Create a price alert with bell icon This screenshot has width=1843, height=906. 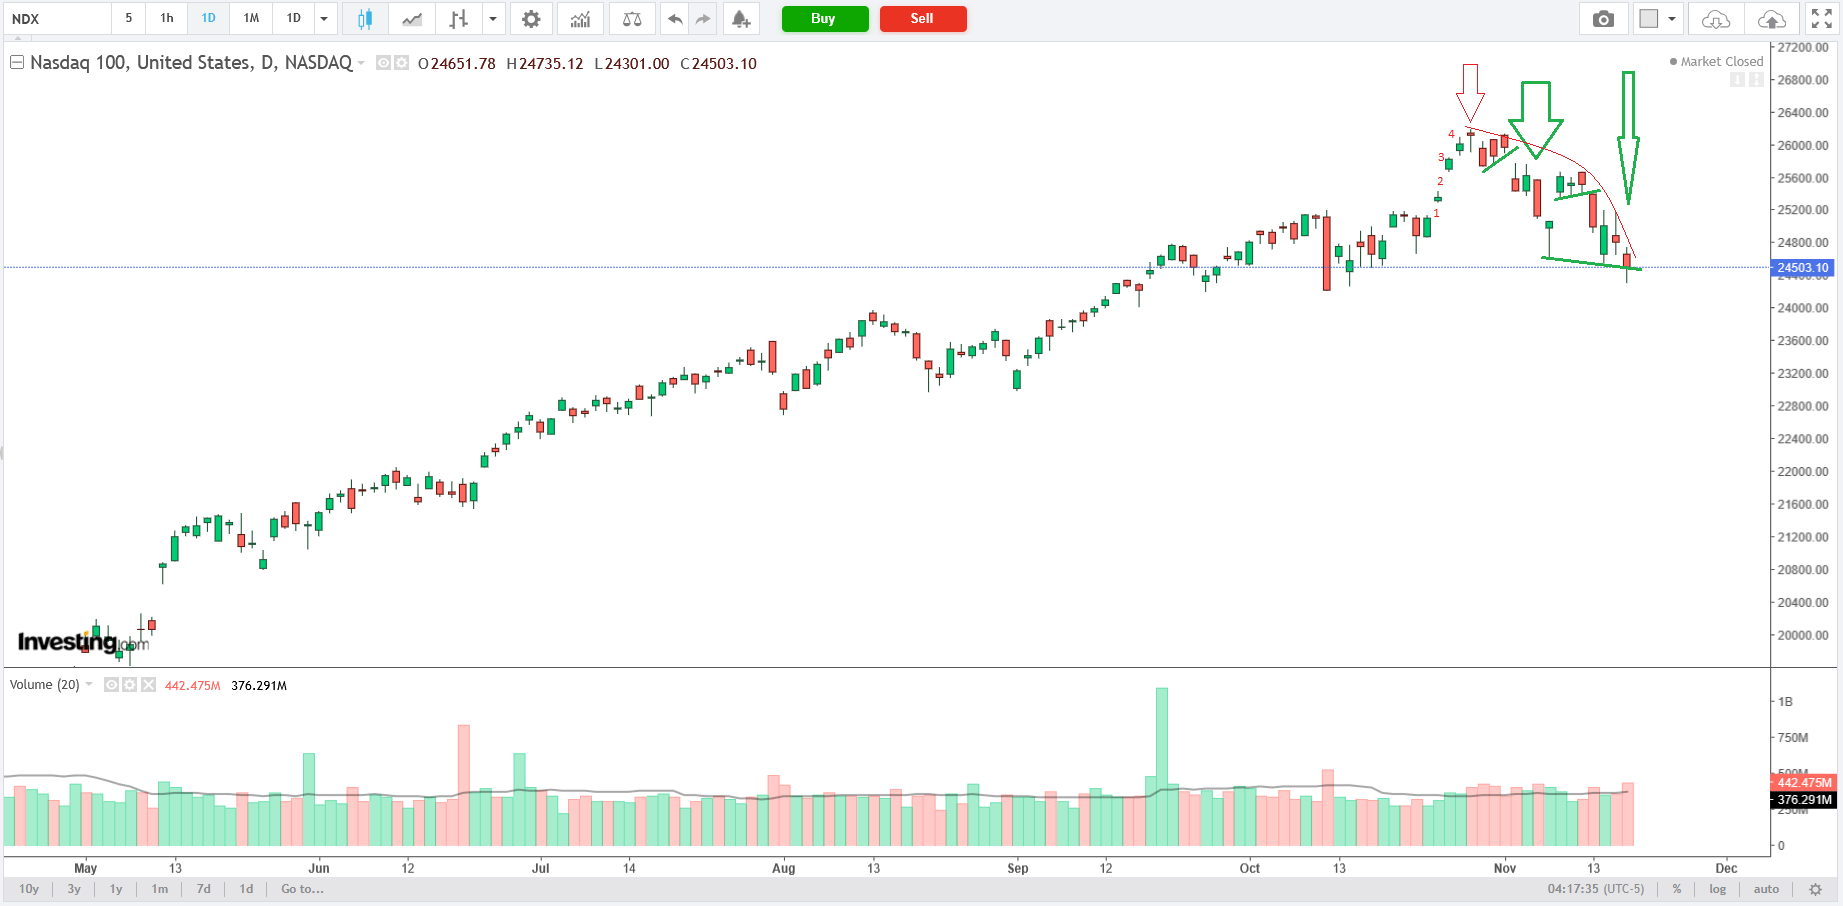tap(741, 19)
